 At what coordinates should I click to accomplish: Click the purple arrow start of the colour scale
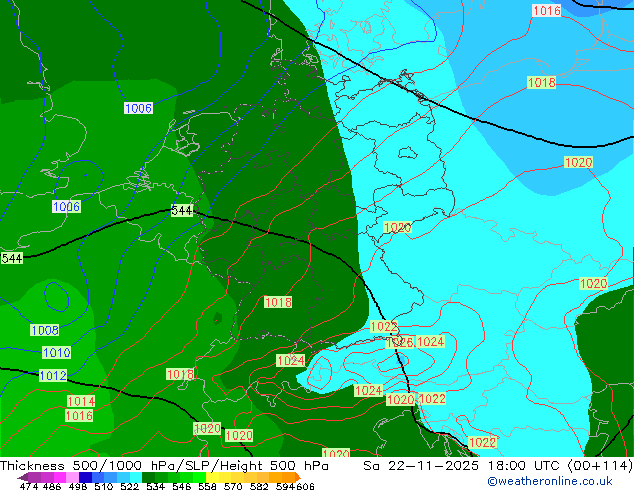[x=22, y=477]
